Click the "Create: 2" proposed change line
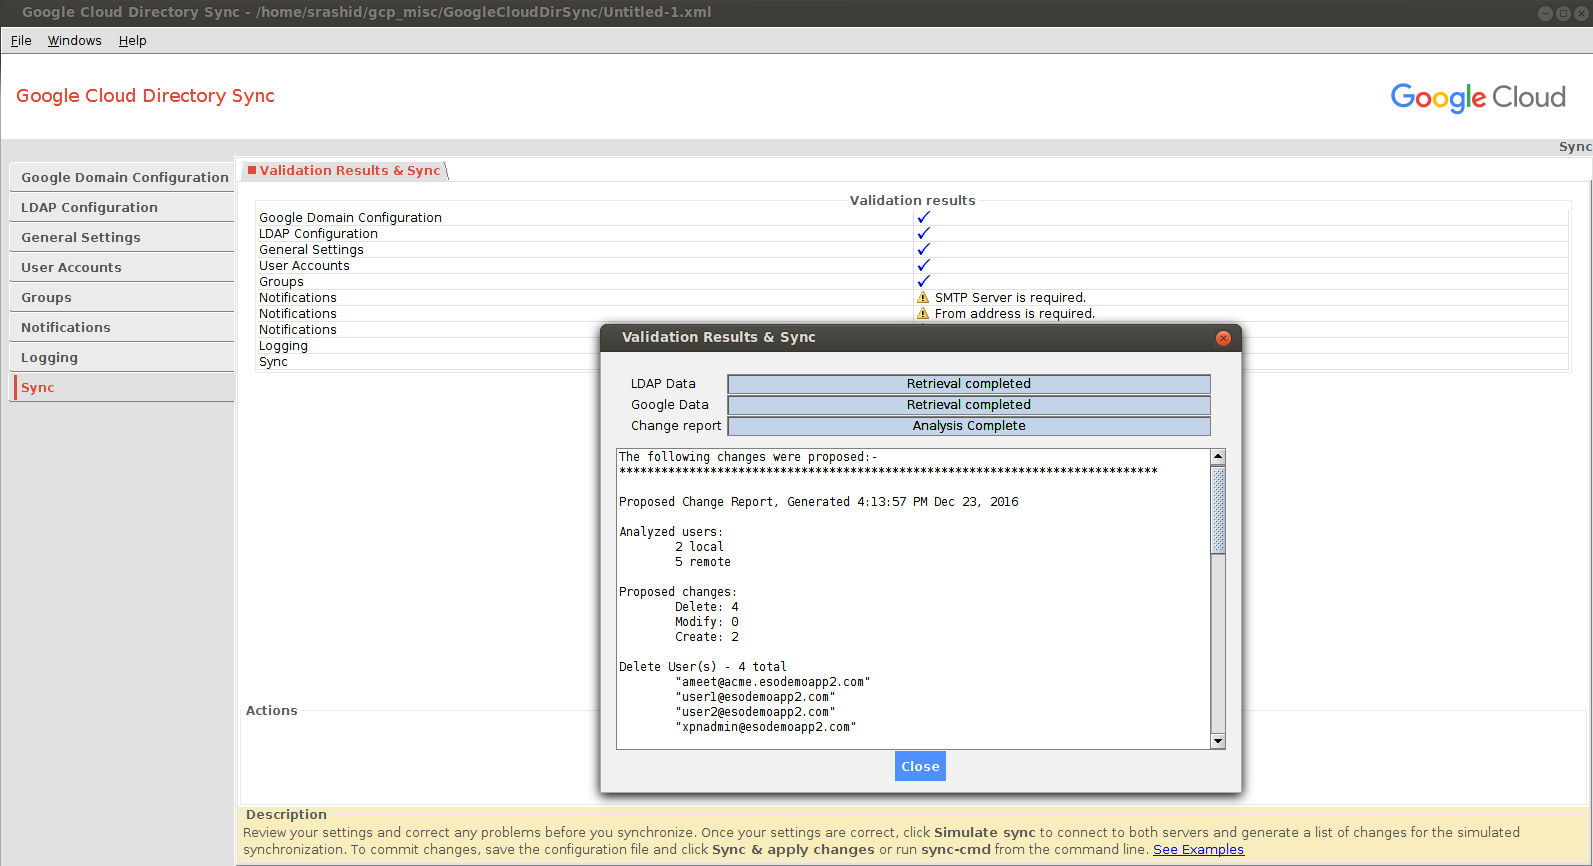 (707, 637)
